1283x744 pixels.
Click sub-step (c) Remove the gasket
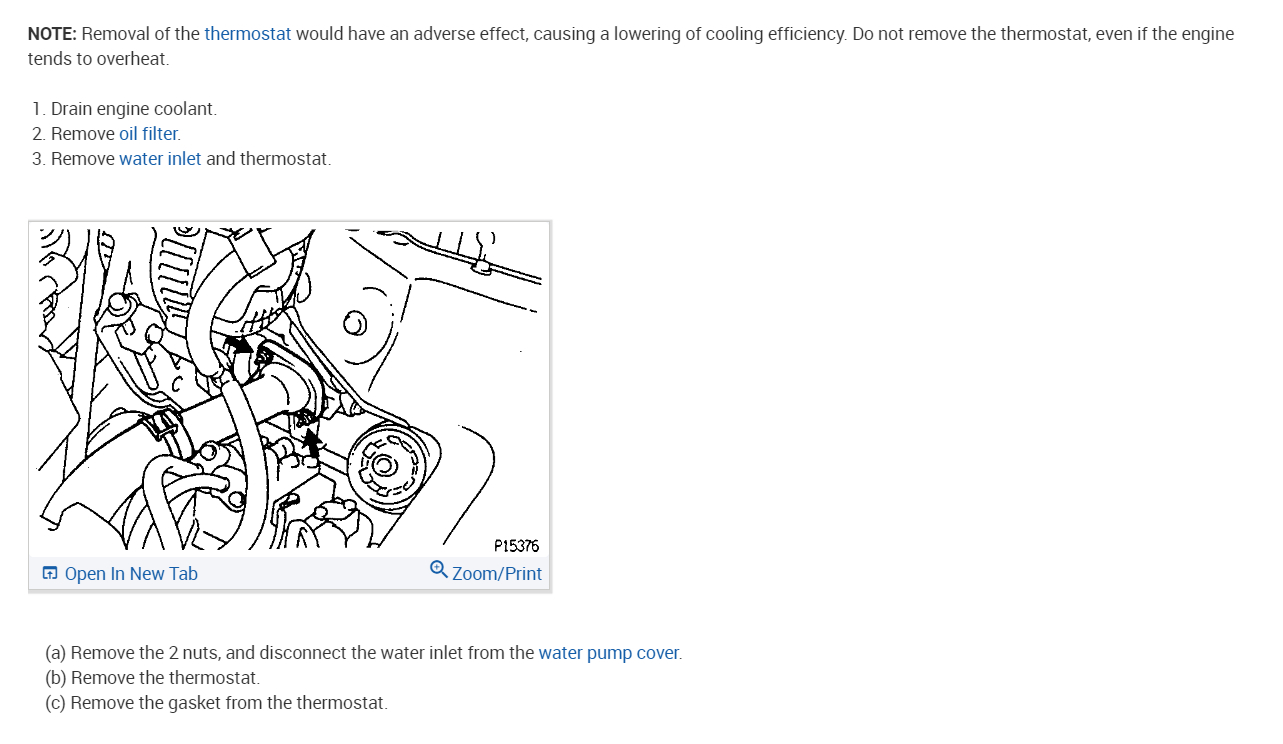[x=216, y=703]
